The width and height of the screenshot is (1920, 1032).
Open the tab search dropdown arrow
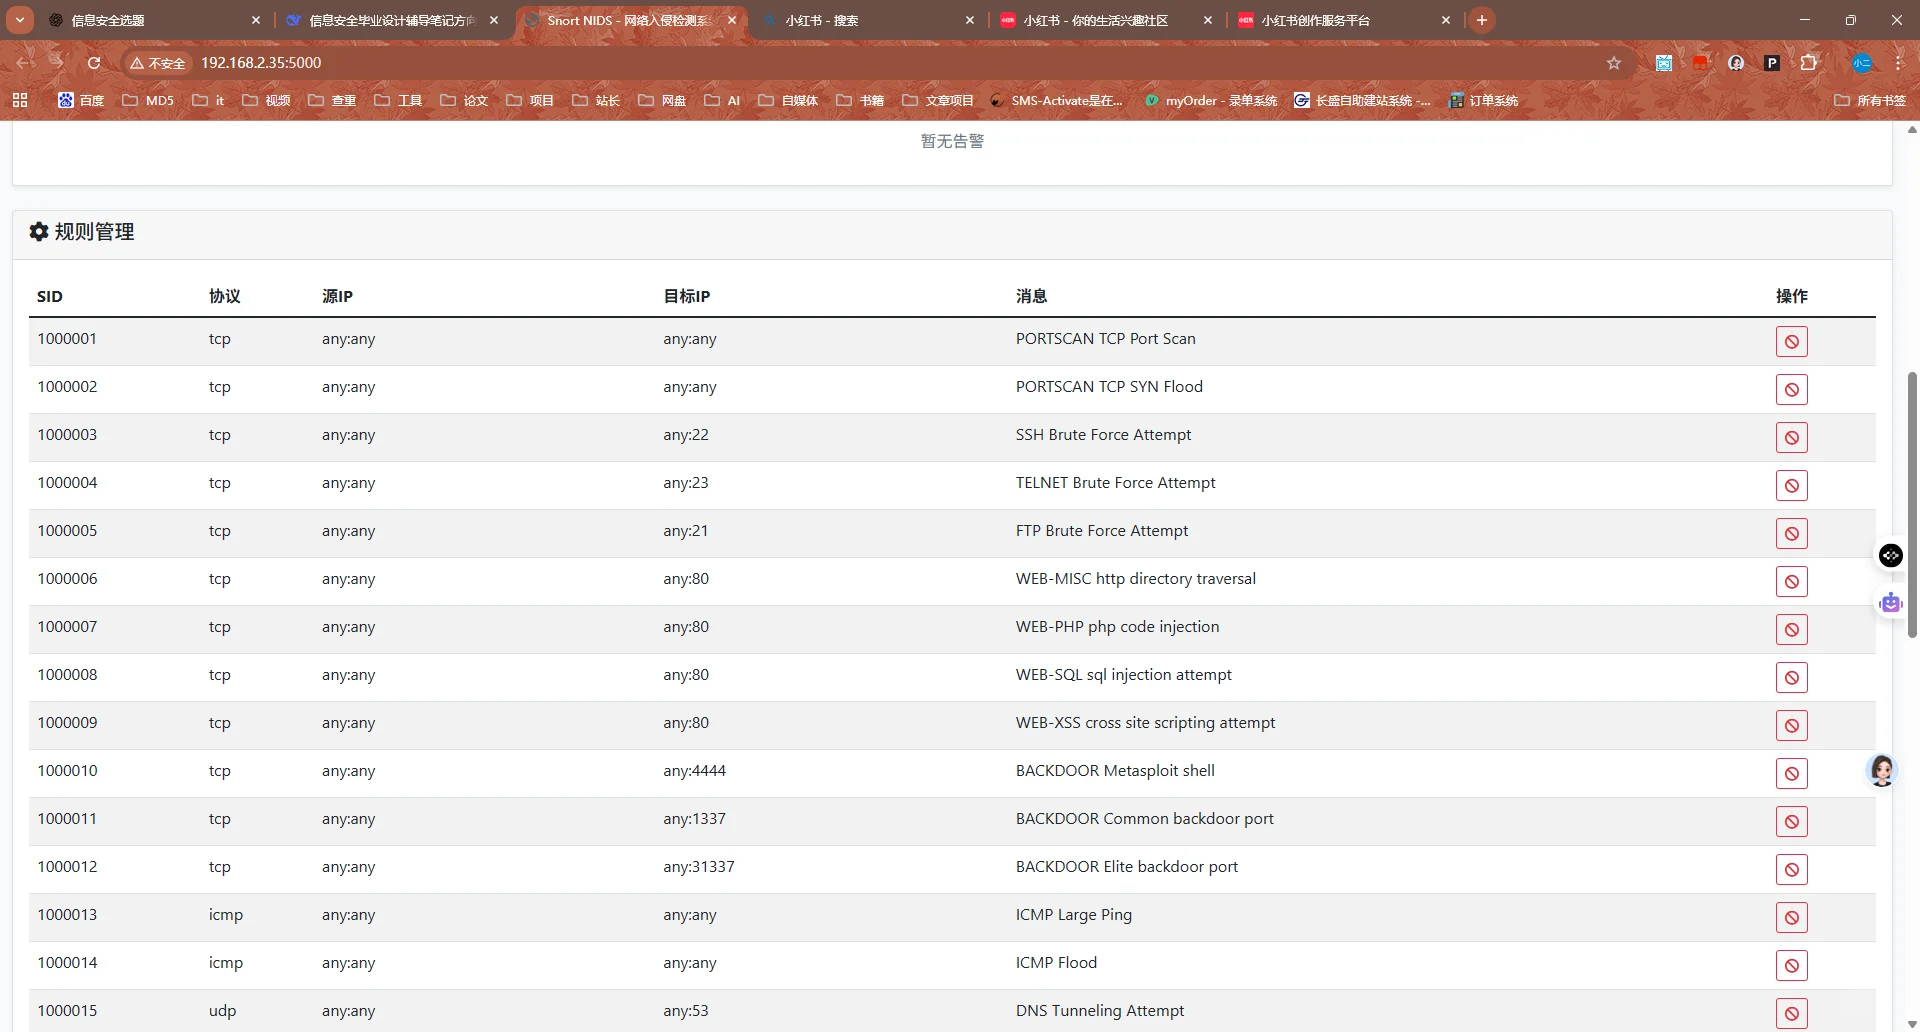tap(20, 20)
